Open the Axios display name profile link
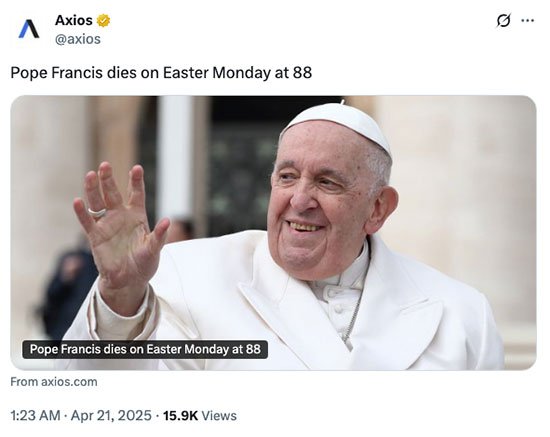This screenshot has width=550, height=437. tap(74, 20)
